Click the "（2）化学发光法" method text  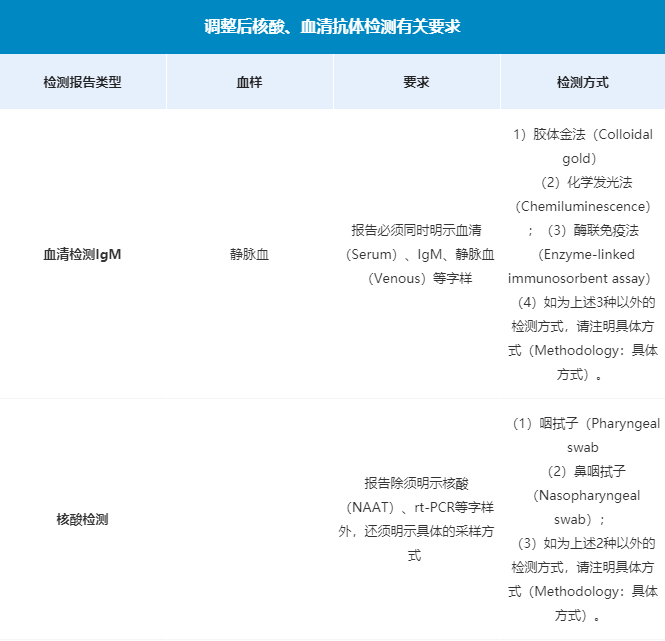[x=582, y=183]
